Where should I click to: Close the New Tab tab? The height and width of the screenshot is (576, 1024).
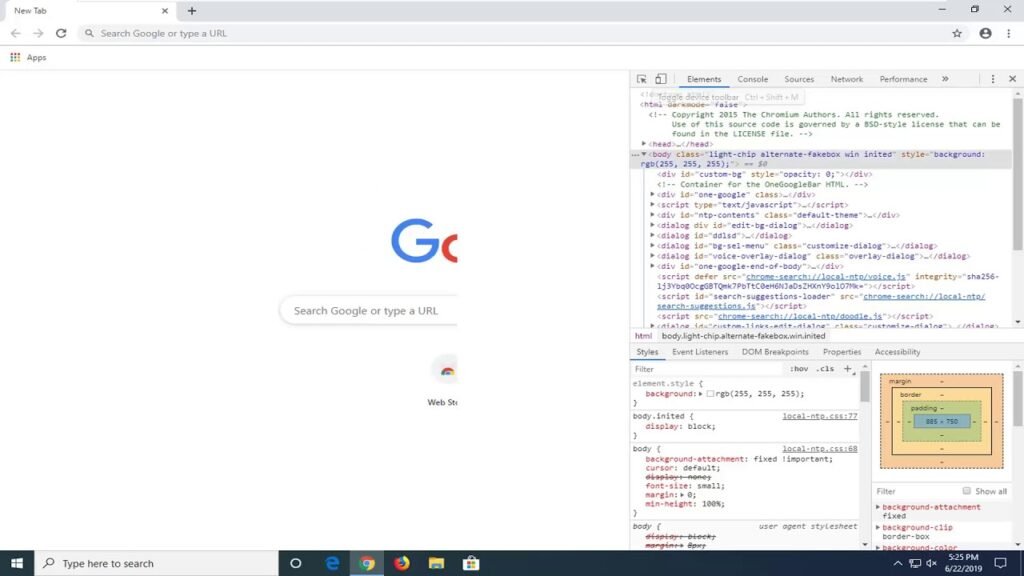point(165,11)
